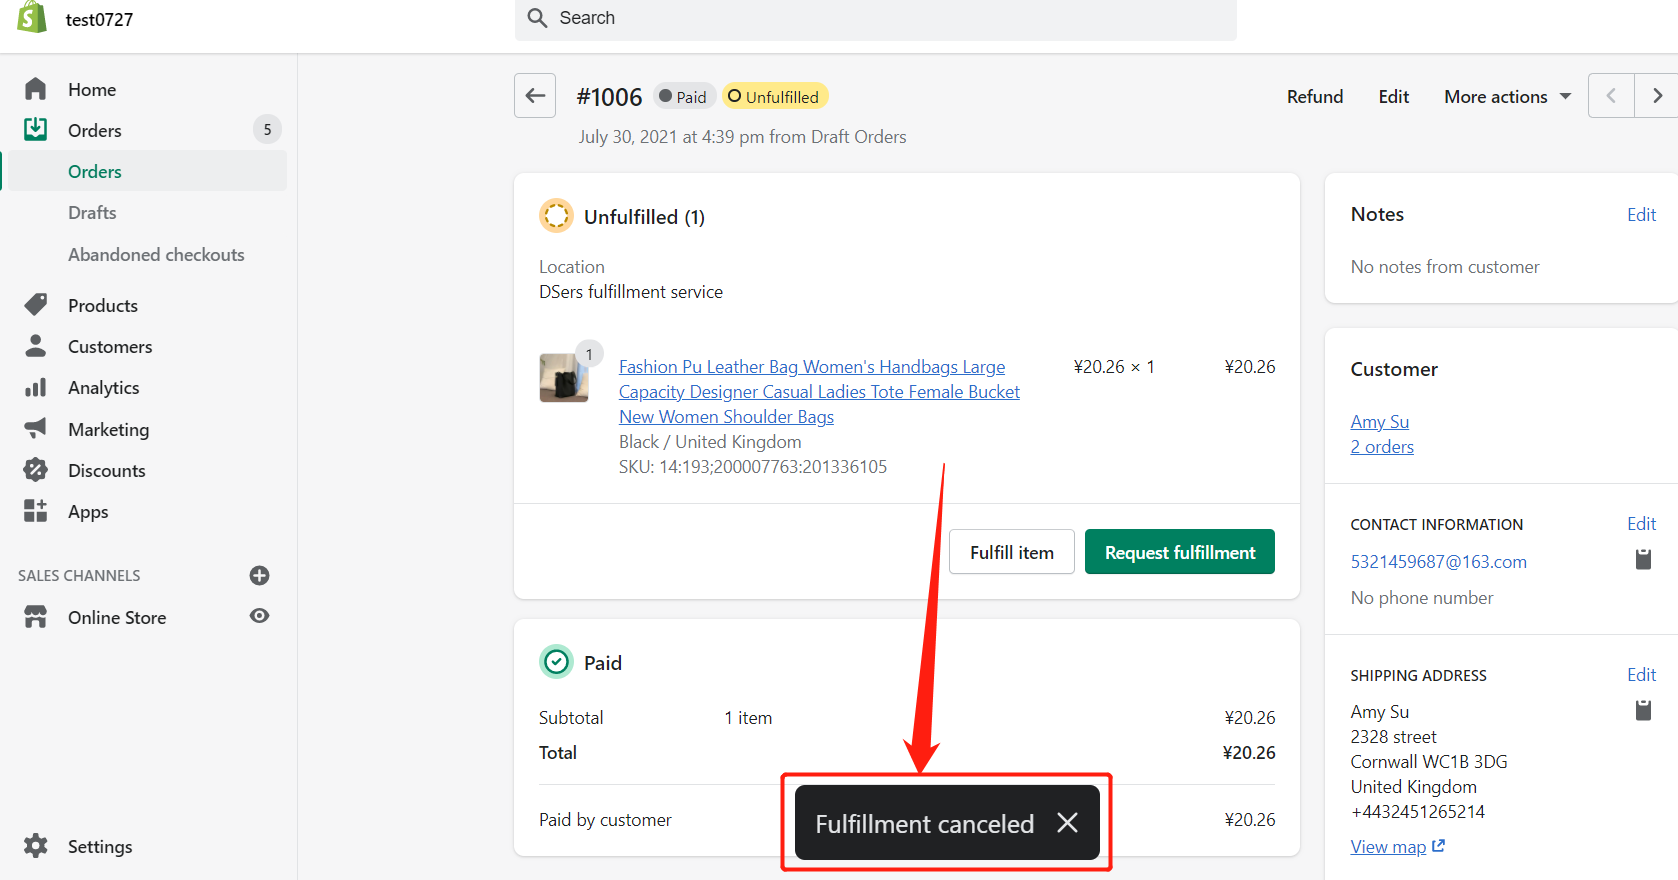Click the Refund button

pos(1315,97)
